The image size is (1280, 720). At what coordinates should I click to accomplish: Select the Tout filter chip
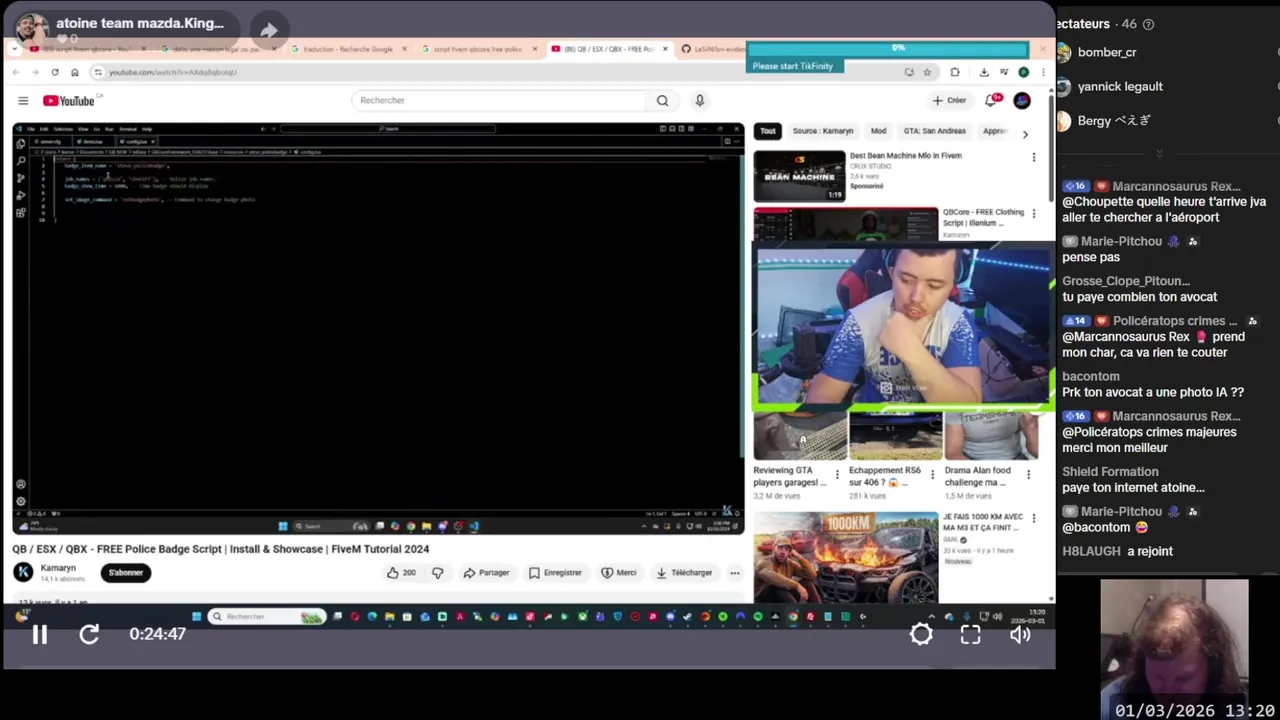[x=768, y=131]
